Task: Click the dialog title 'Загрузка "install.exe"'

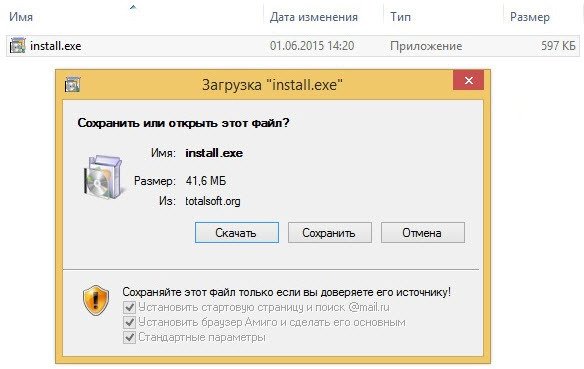Action: coord(272,85)
